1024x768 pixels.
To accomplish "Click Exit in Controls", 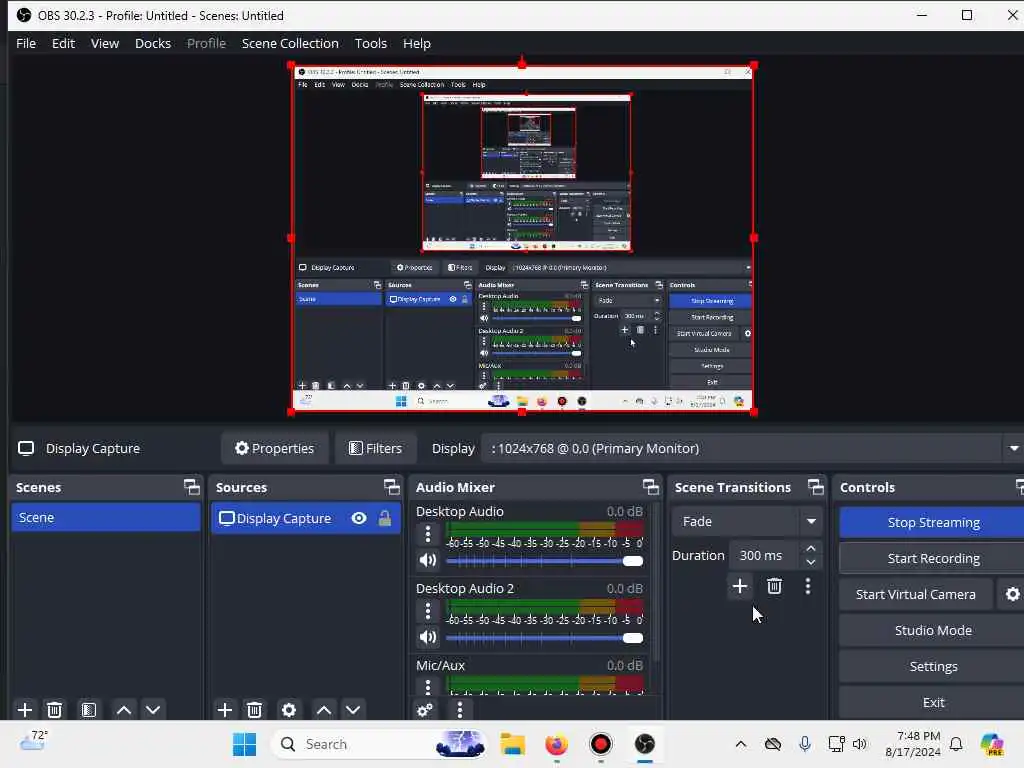I will coord(933,702).
